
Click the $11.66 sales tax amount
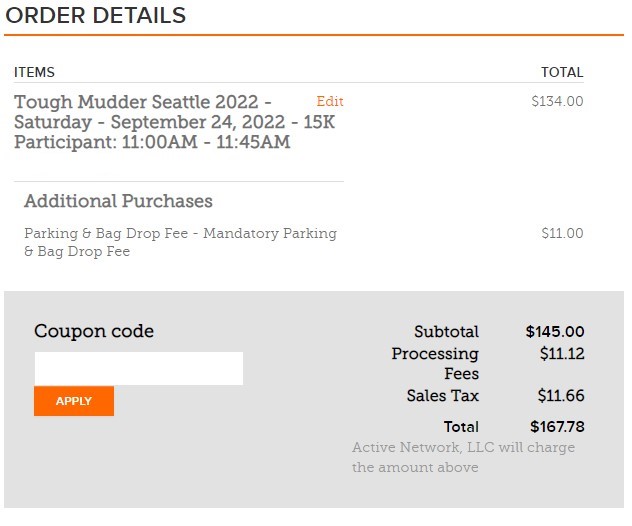click(561, 396)
